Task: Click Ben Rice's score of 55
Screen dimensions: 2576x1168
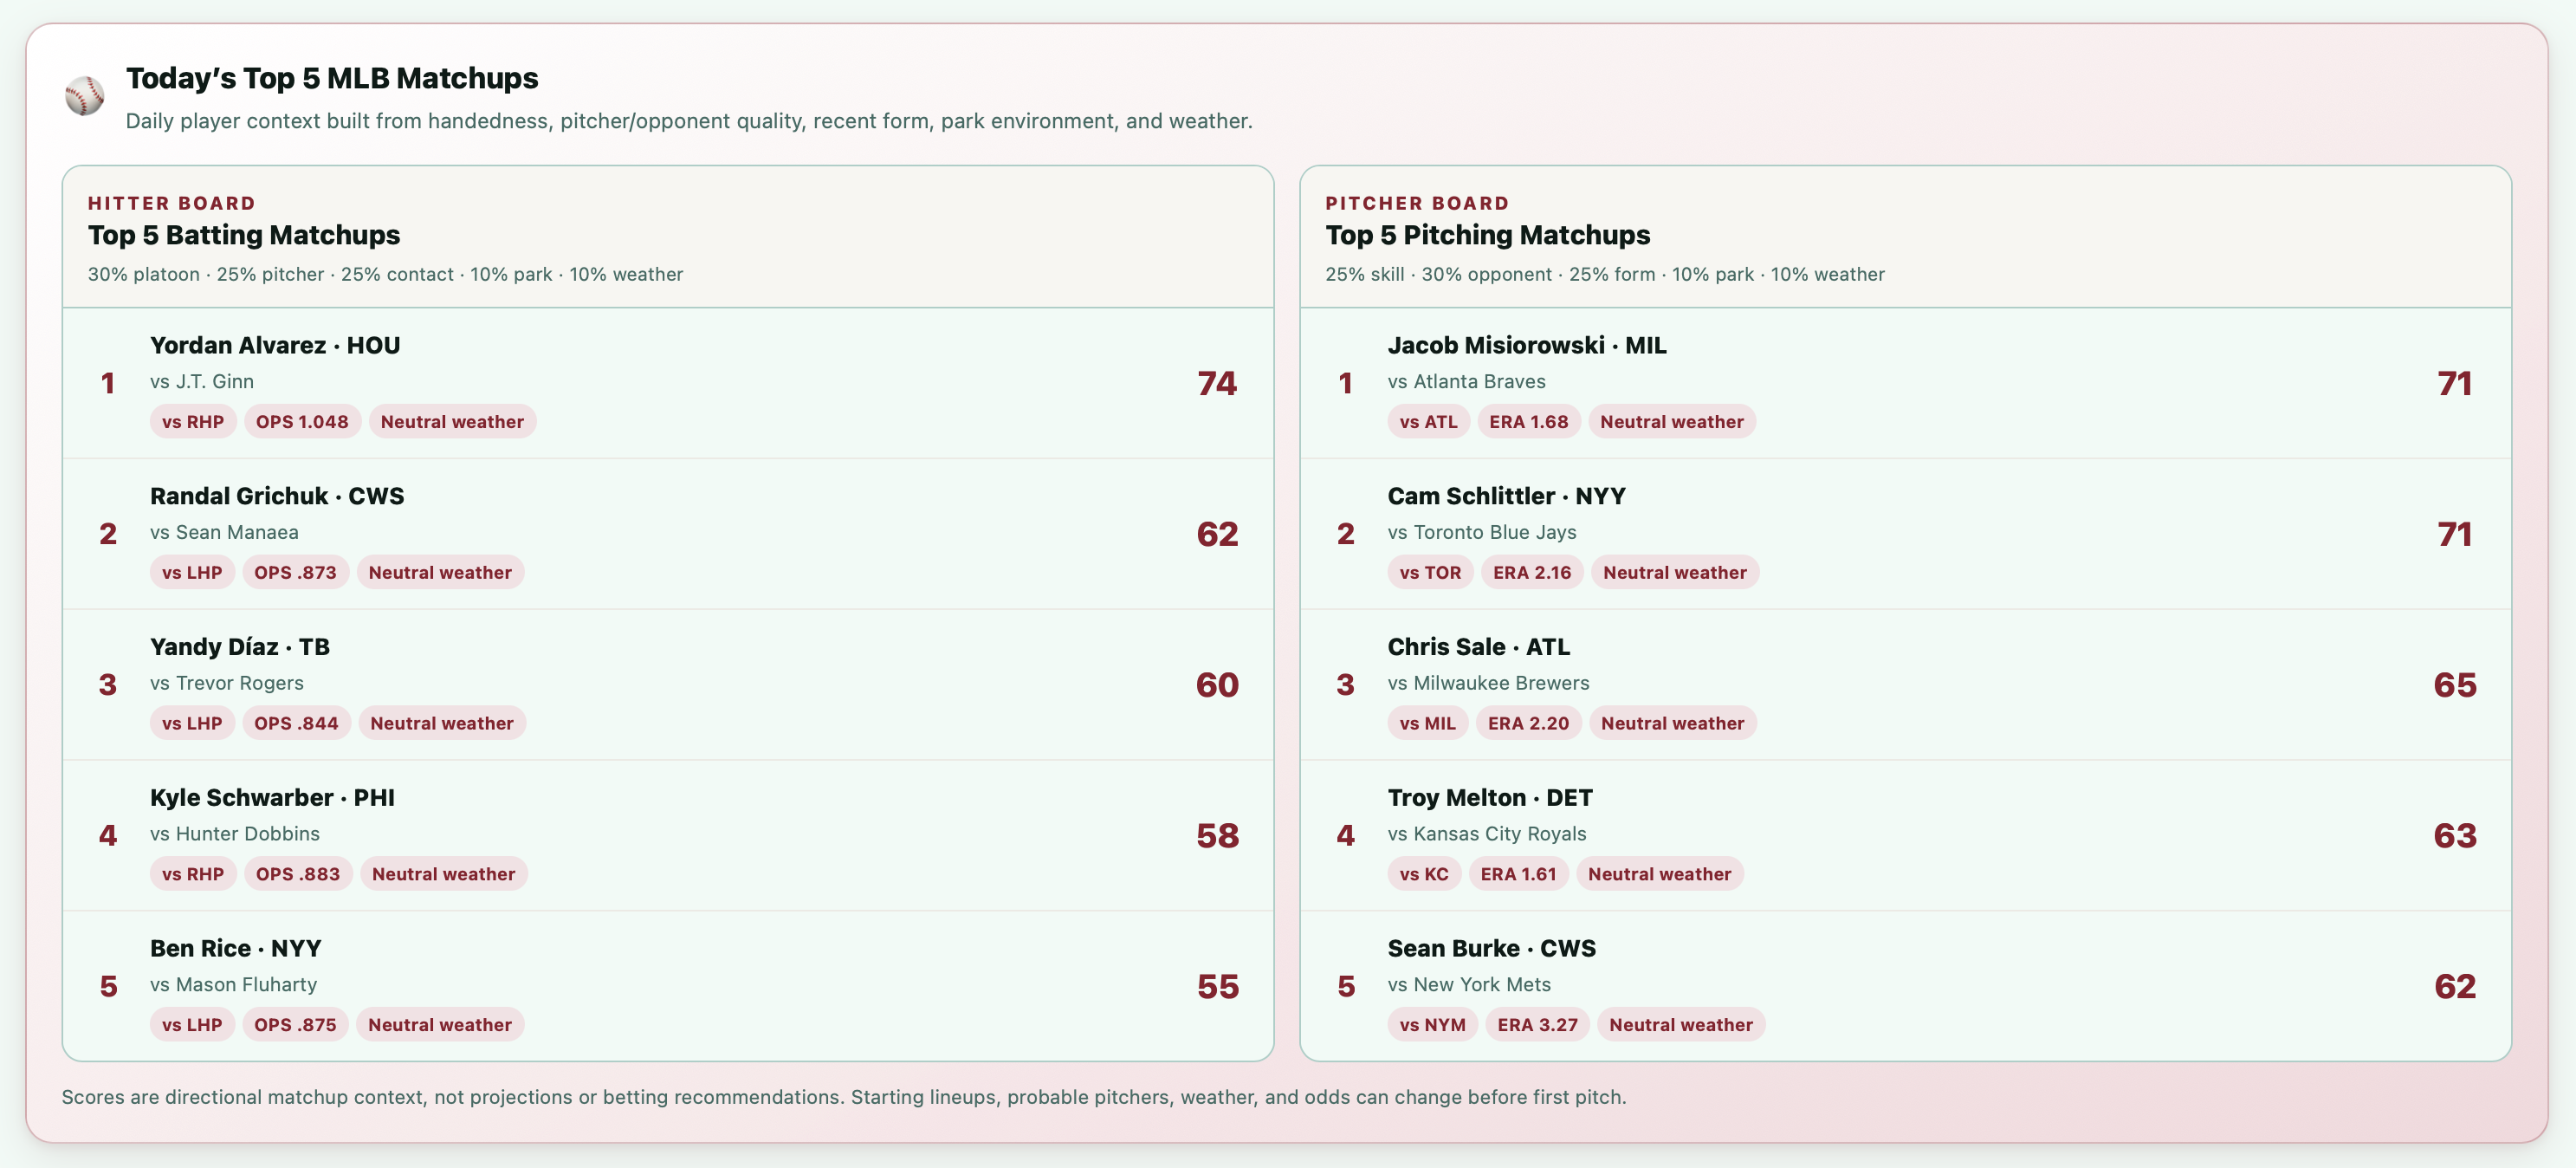Action: pyautogui.click(x=1217, y=987)
